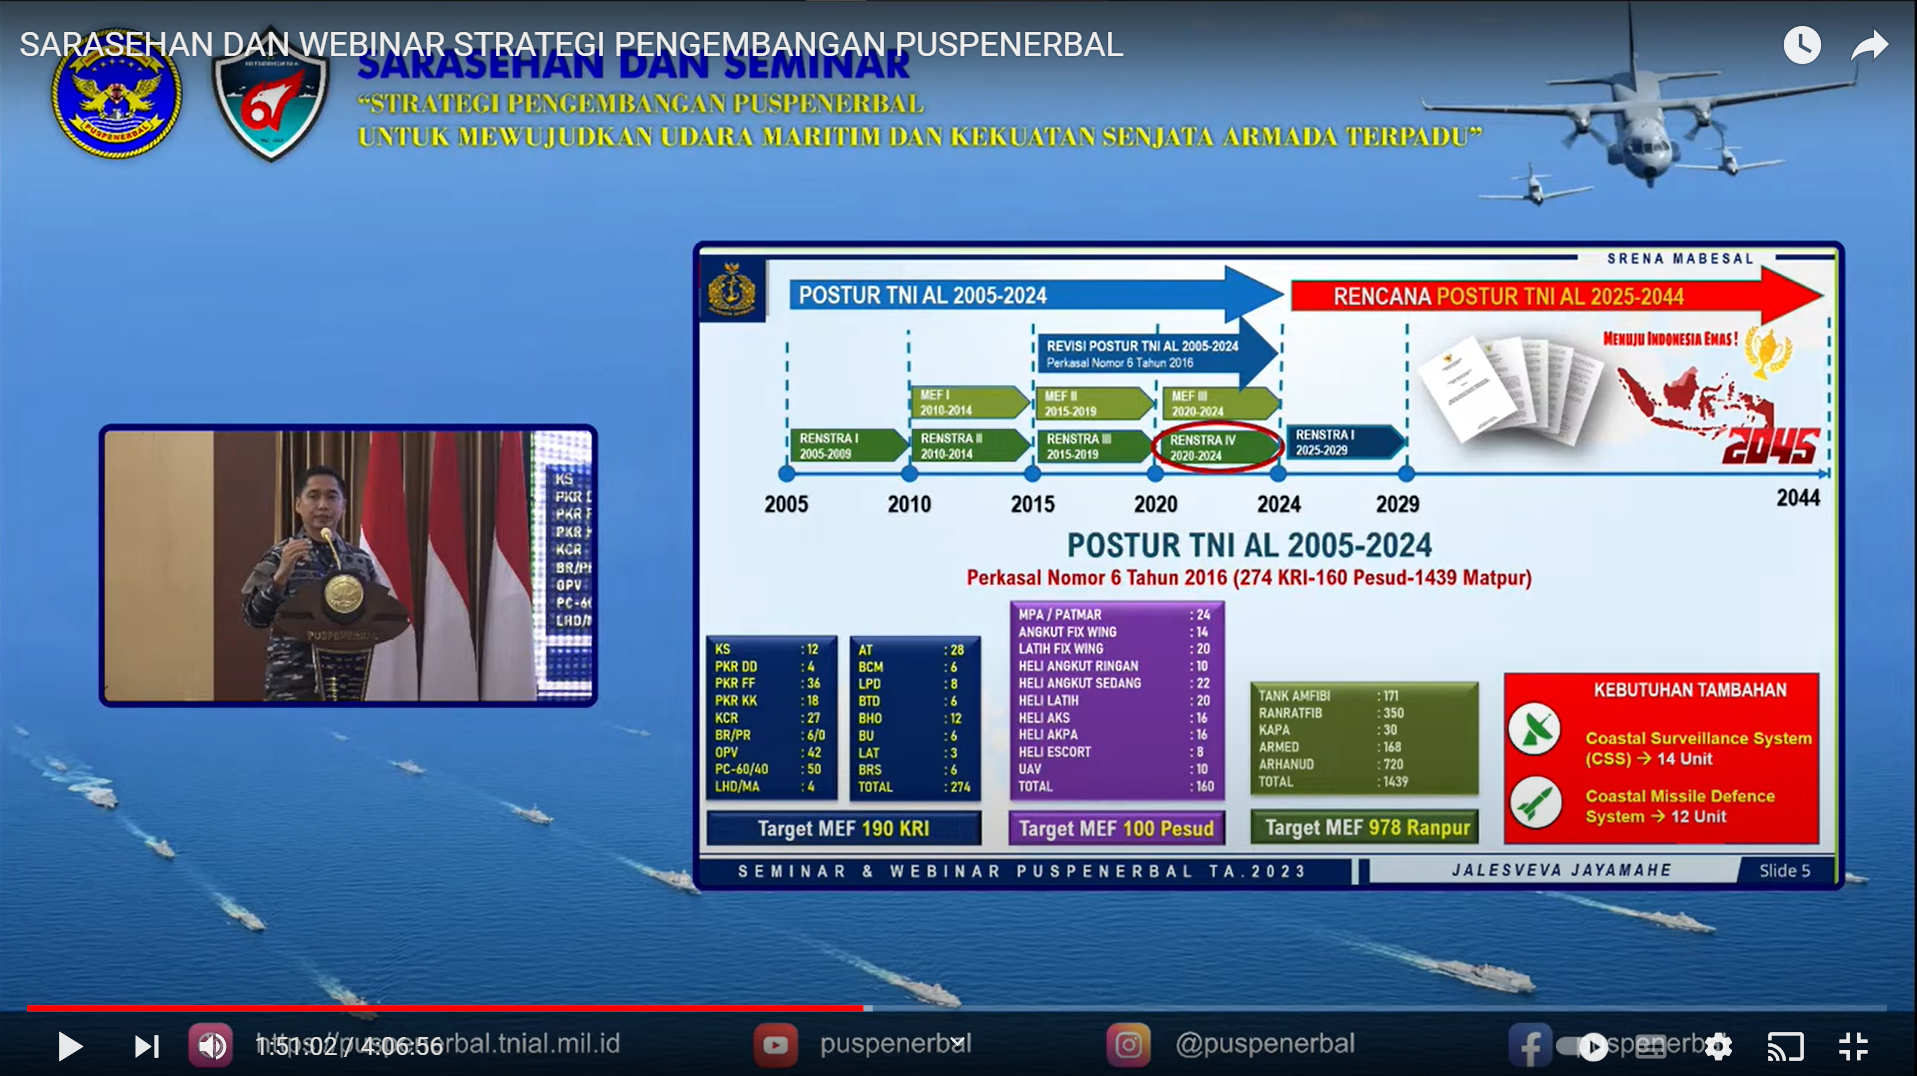Open the Share arrow icon
The image size is (1917, 1076).
(x=1868, y=45)
